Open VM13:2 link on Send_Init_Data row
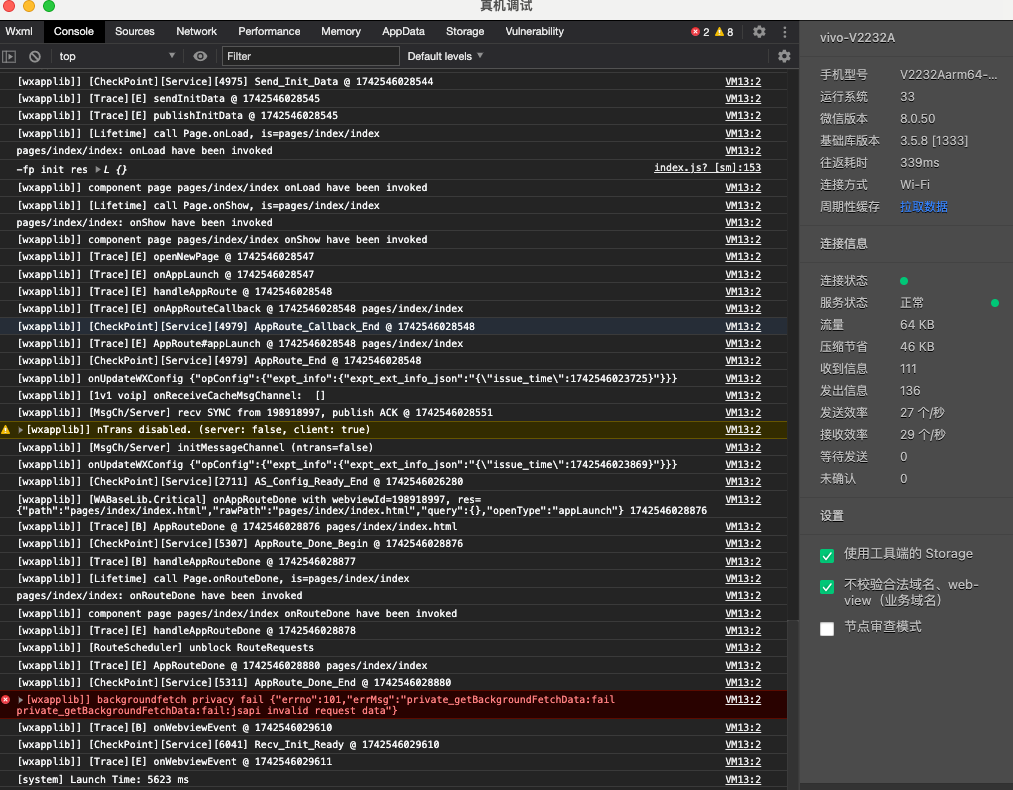Image resolution: width=1013 pixels, height=790 pixels. coord(743,82)
